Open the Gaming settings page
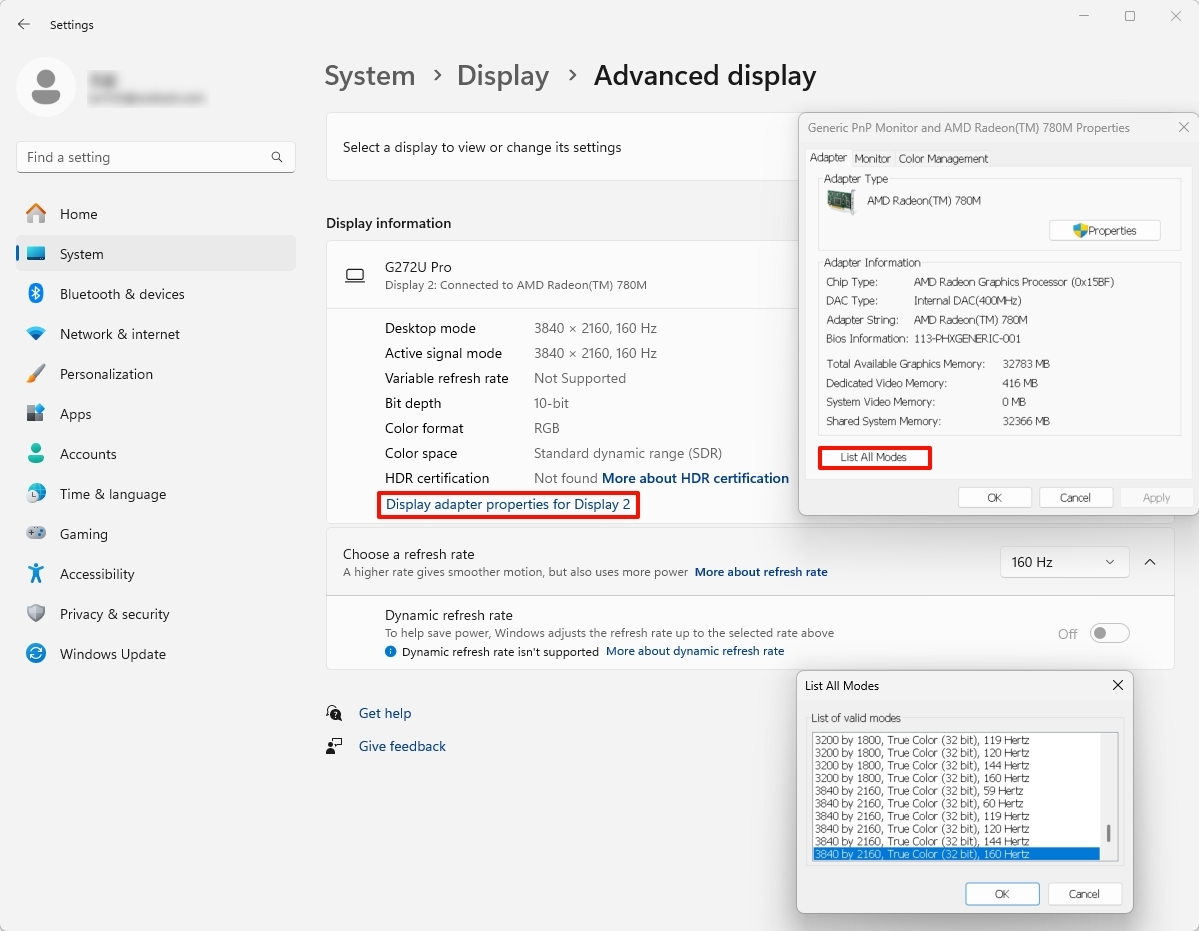Image resolution: width=1199 pixels, height=931 pixels. click(83, 534)
